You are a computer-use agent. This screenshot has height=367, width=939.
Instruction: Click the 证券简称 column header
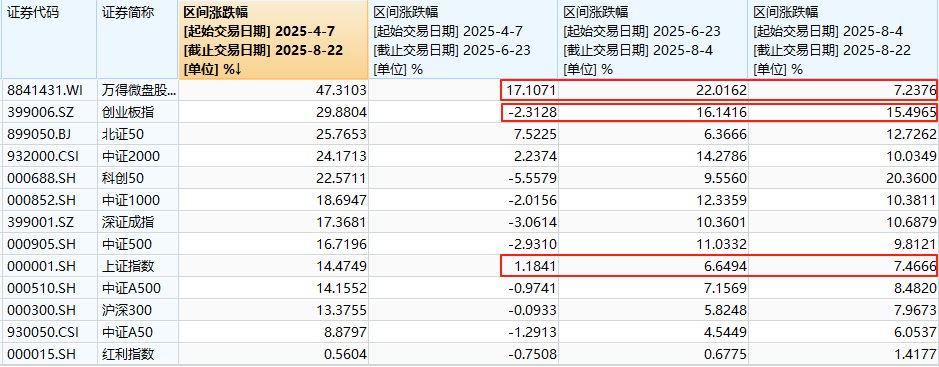pos(138,39)
